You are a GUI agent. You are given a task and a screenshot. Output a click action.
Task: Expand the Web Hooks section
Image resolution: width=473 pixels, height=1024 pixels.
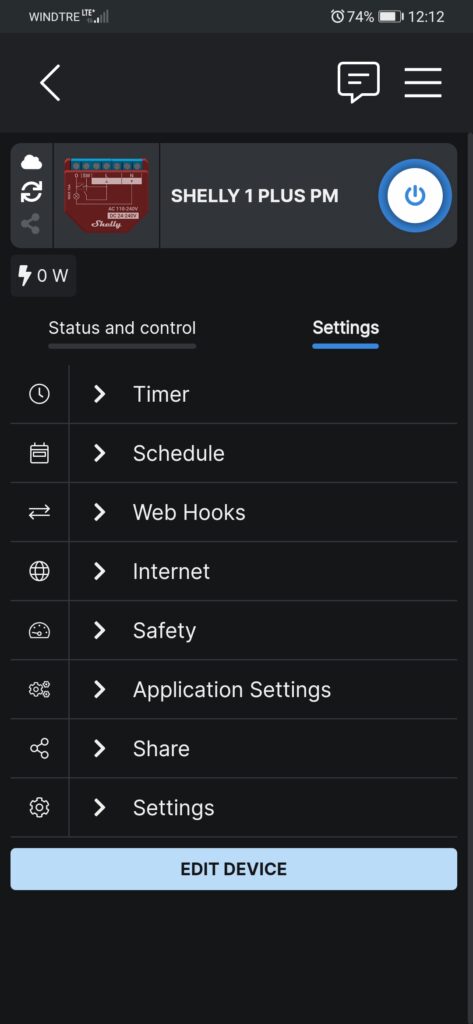point(263,513)
